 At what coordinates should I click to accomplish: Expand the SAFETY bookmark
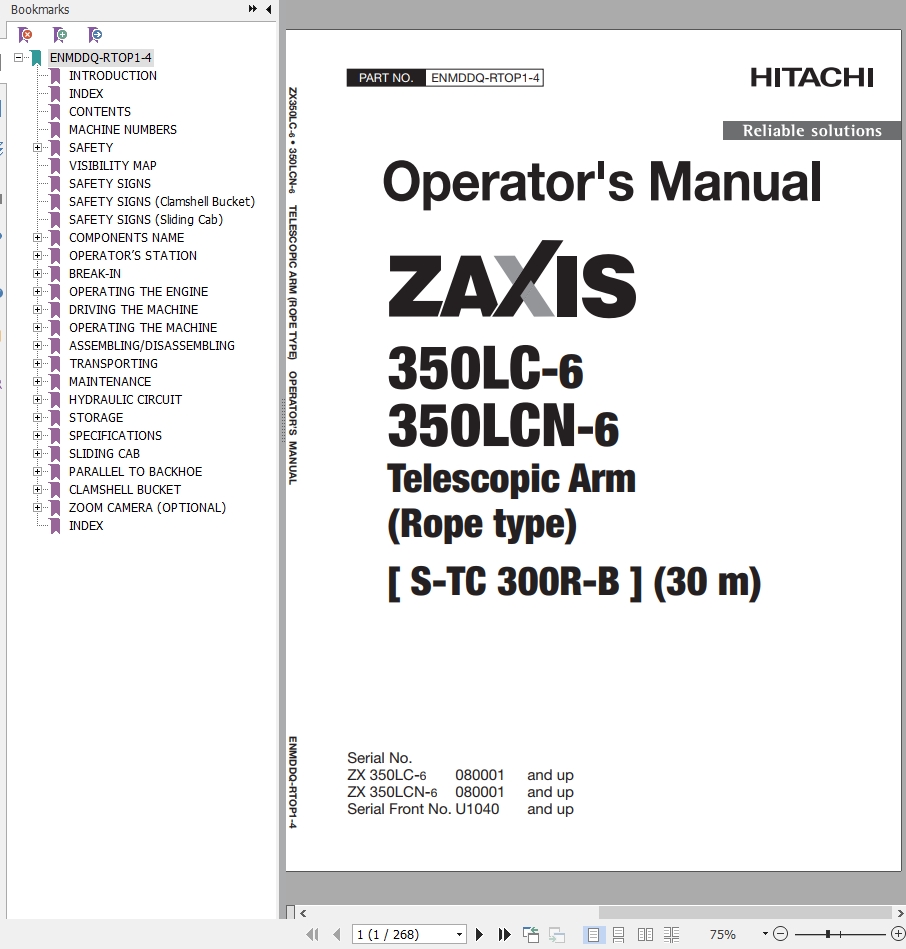pos(37,148)
